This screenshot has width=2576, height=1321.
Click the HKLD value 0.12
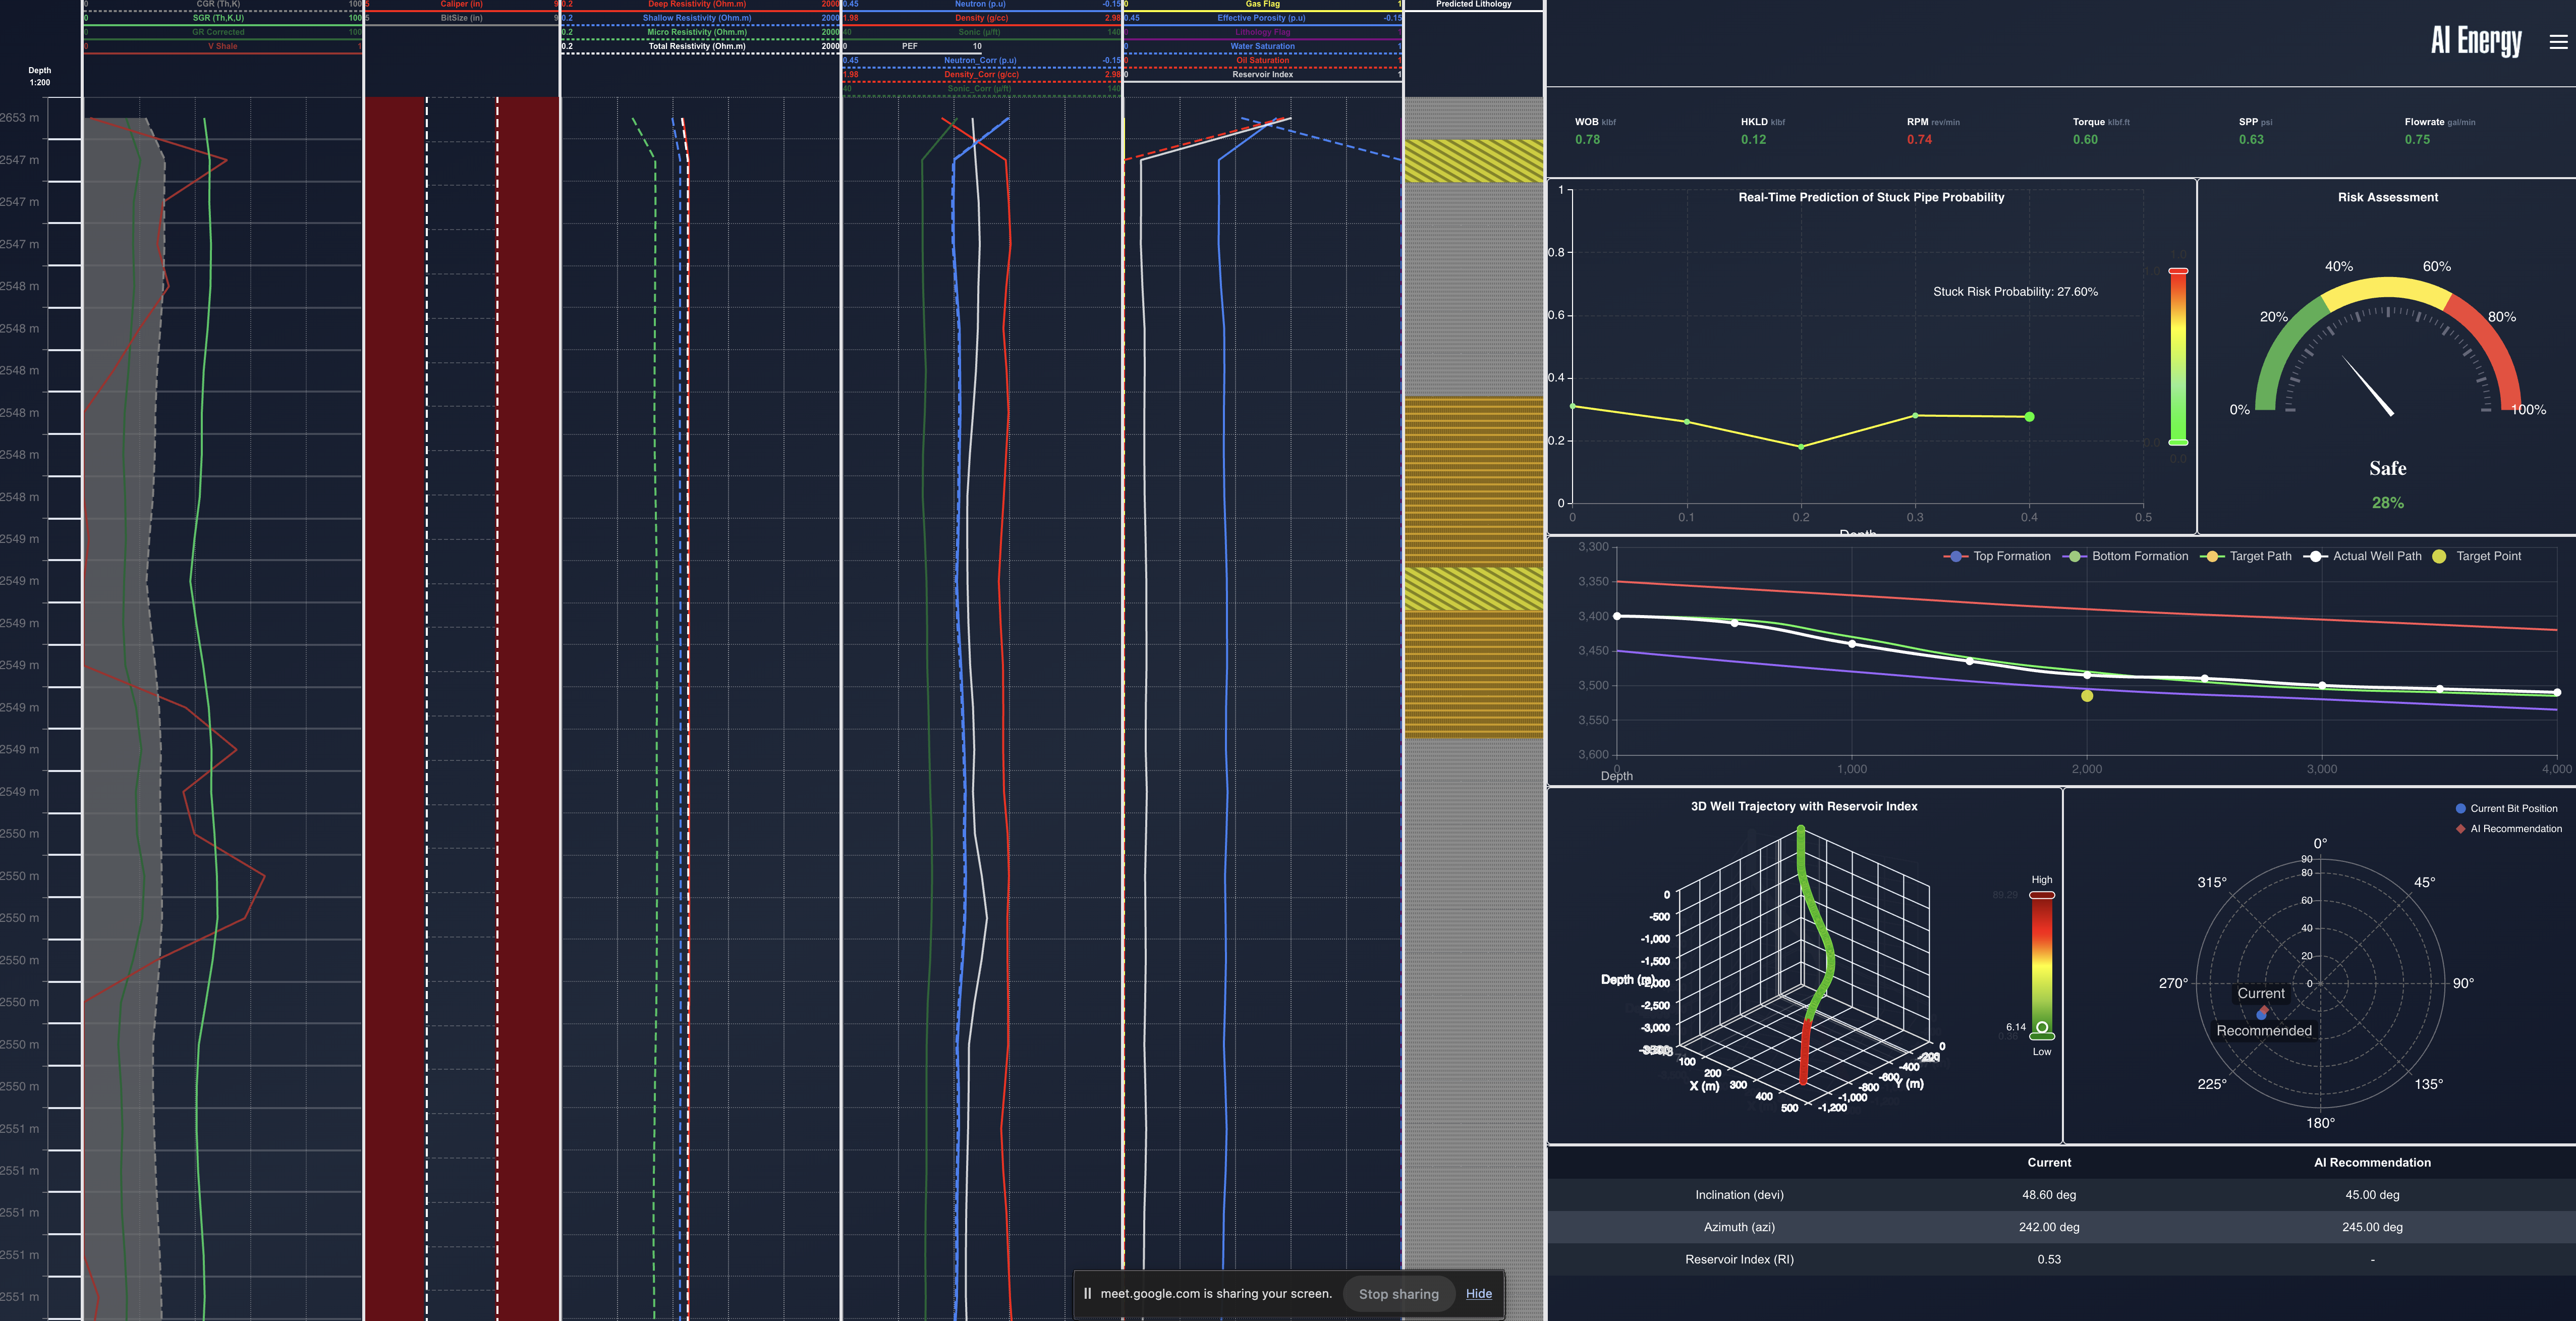pos(1753,139)
